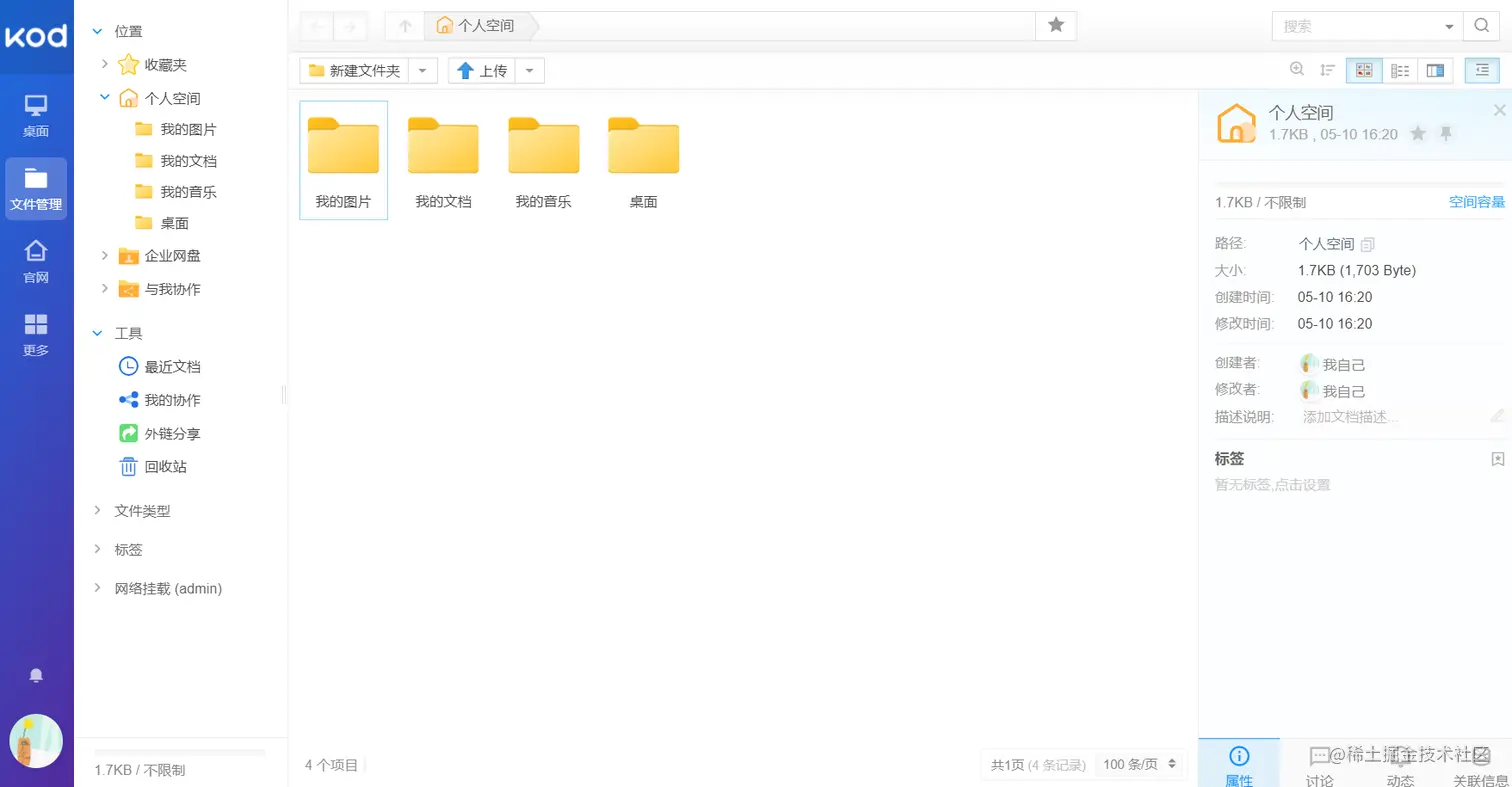Switch to the 动态 tab

pos(1400,764)
